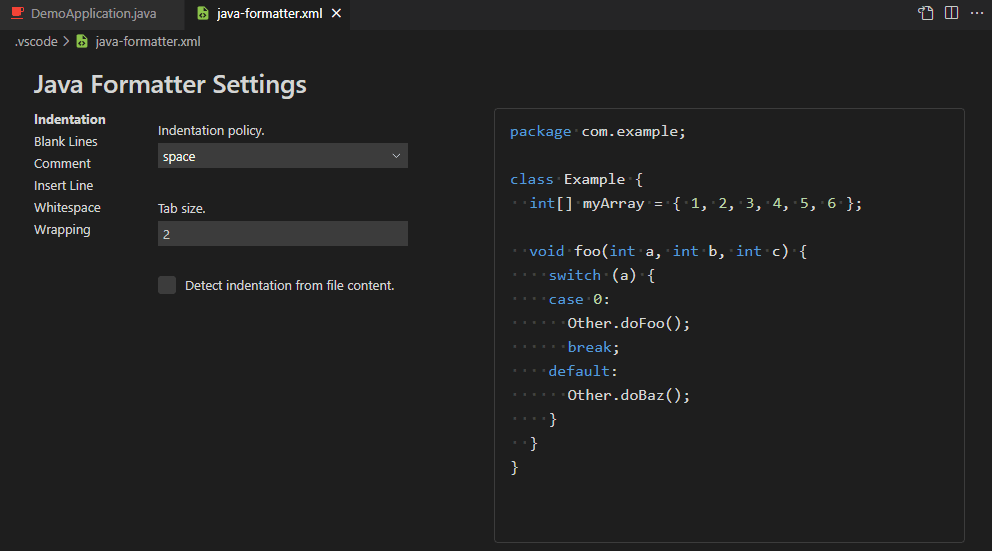This screenshot has height=551, width=992.
Task: Open the DemoApplication.java tab
Action: [93, 13]
